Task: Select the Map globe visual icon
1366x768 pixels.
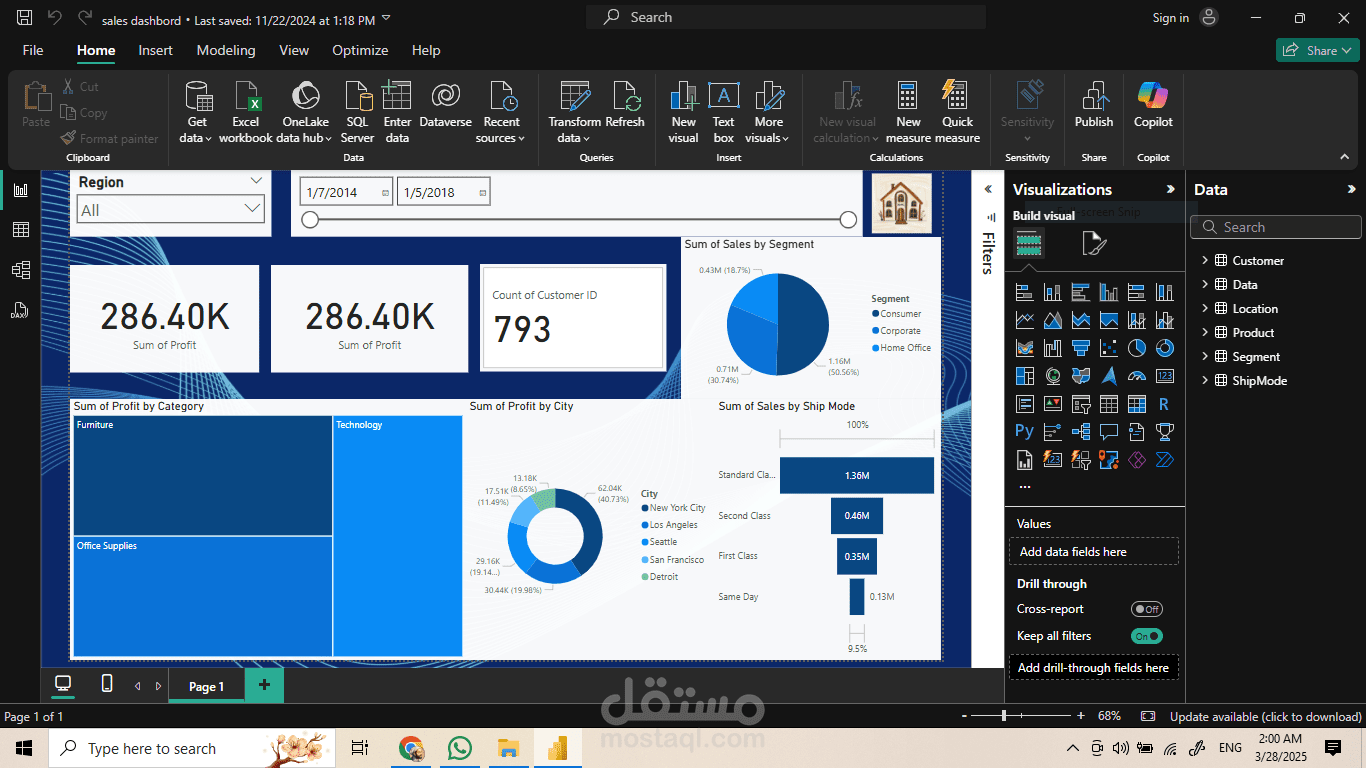Action: pos(1052,376)
